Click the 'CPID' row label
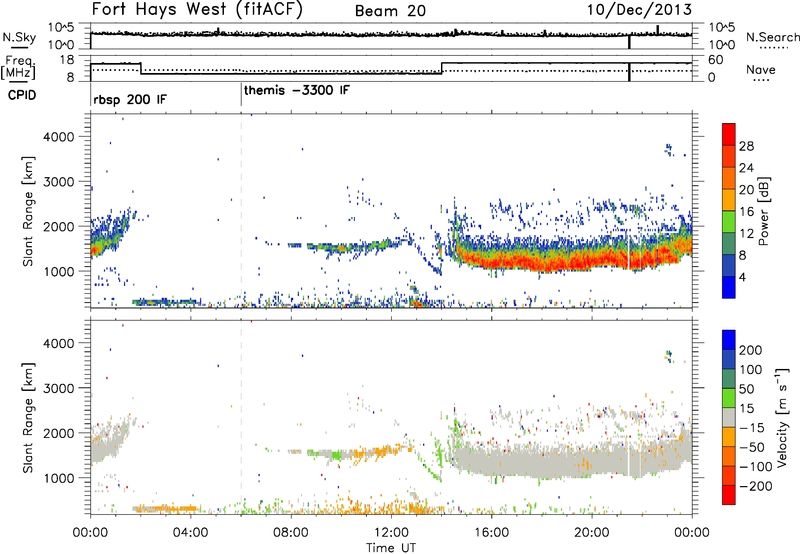Viewport: 800px width, 554px height. point(22,95)
